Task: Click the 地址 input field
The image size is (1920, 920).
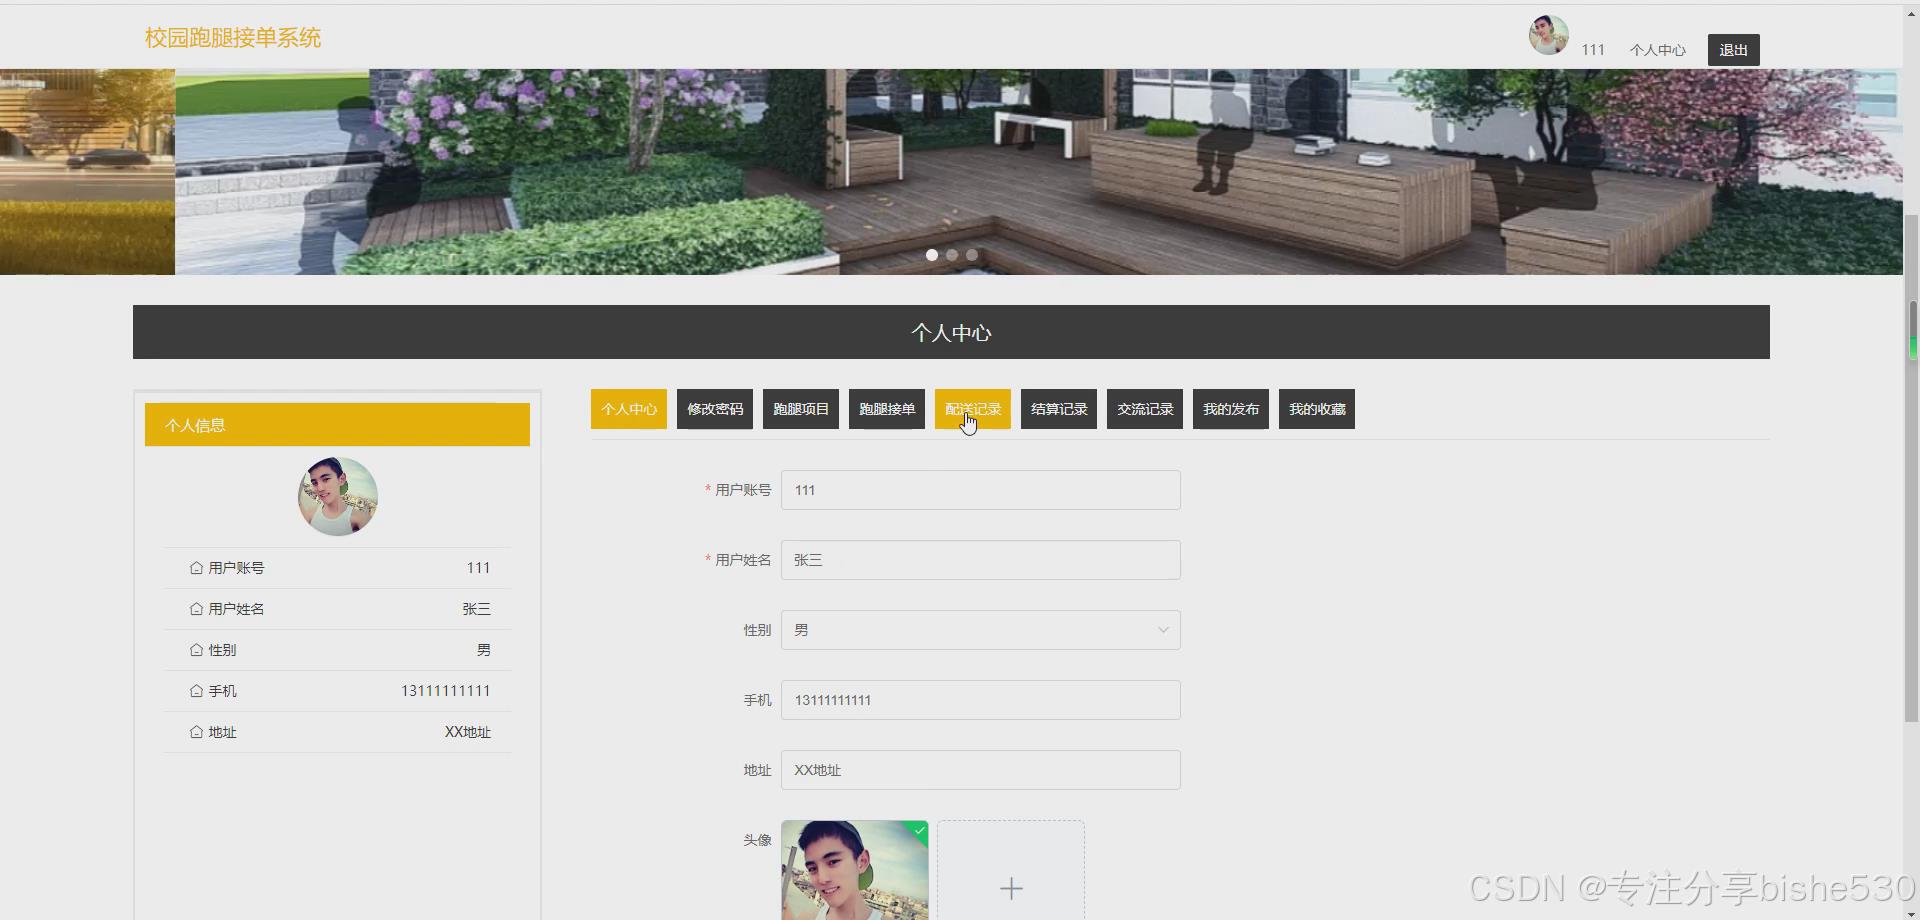Action: 981,770
